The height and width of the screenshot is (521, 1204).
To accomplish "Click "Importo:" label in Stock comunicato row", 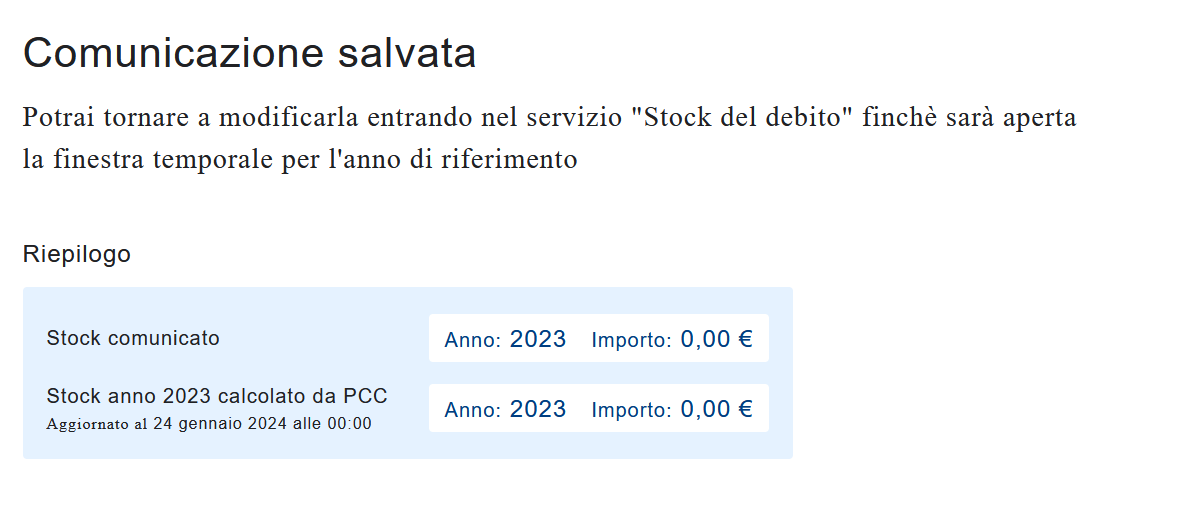I will 631,340.
